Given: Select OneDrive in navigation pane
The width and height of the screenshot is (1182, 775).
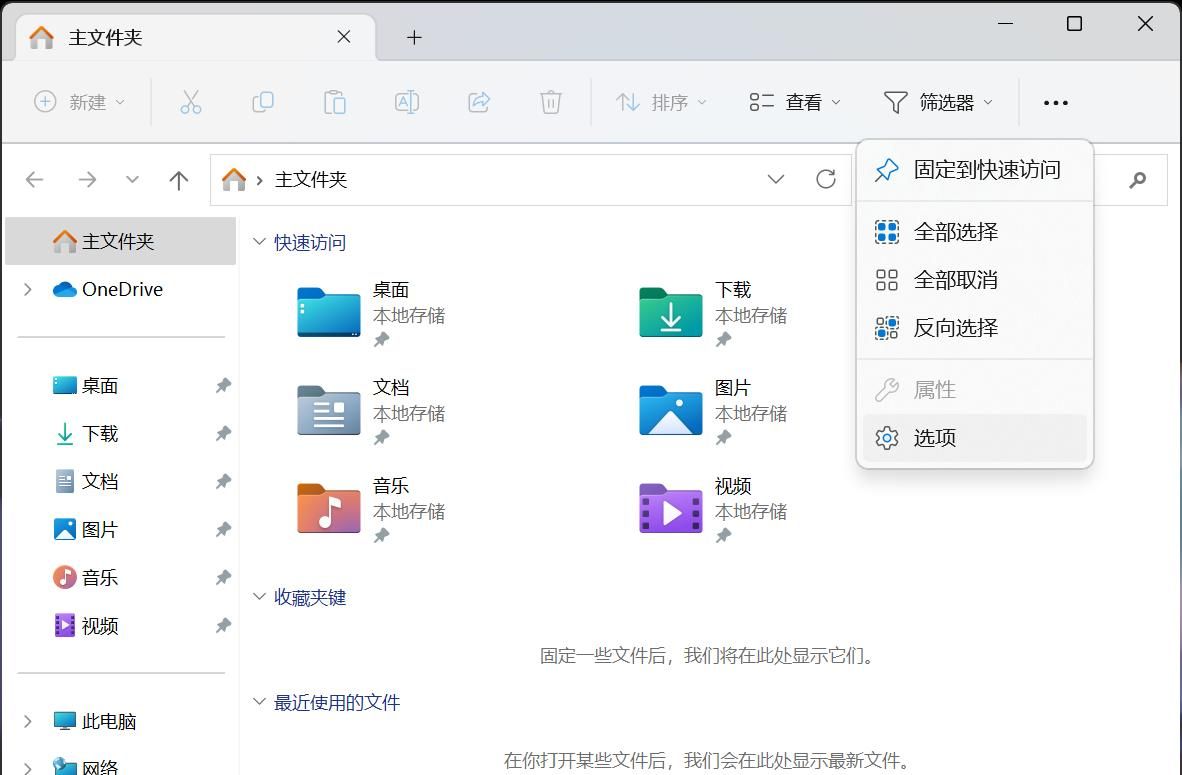Looking at the screenshot, I should 121,289.
